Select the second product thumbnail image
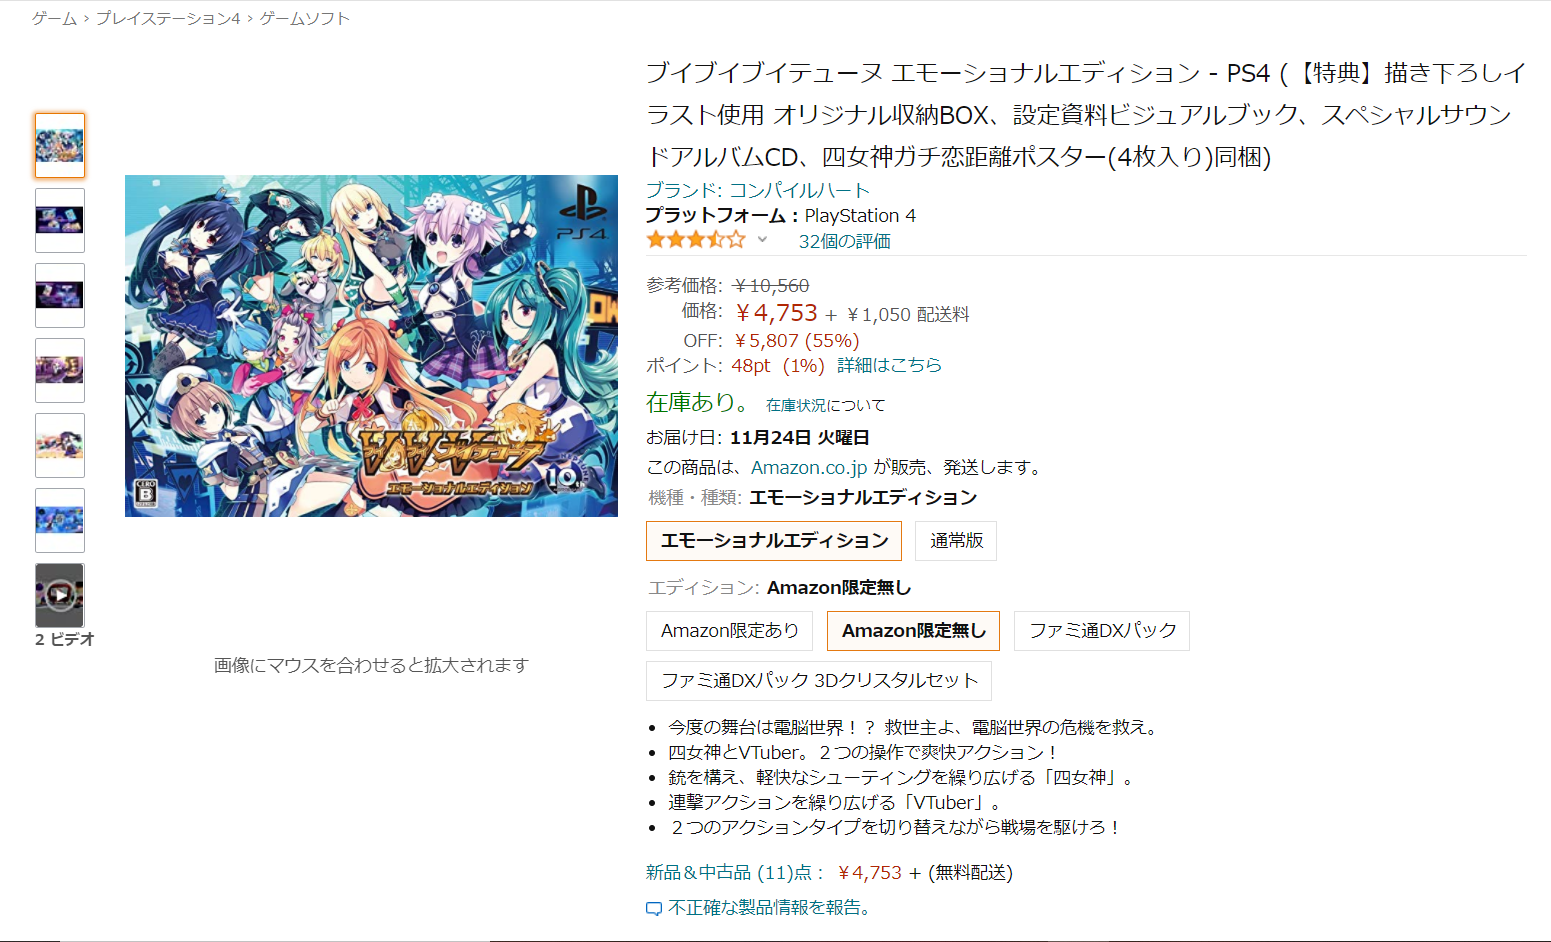Viewport: 1551px width, 942px height. click(x=60, y=220)
